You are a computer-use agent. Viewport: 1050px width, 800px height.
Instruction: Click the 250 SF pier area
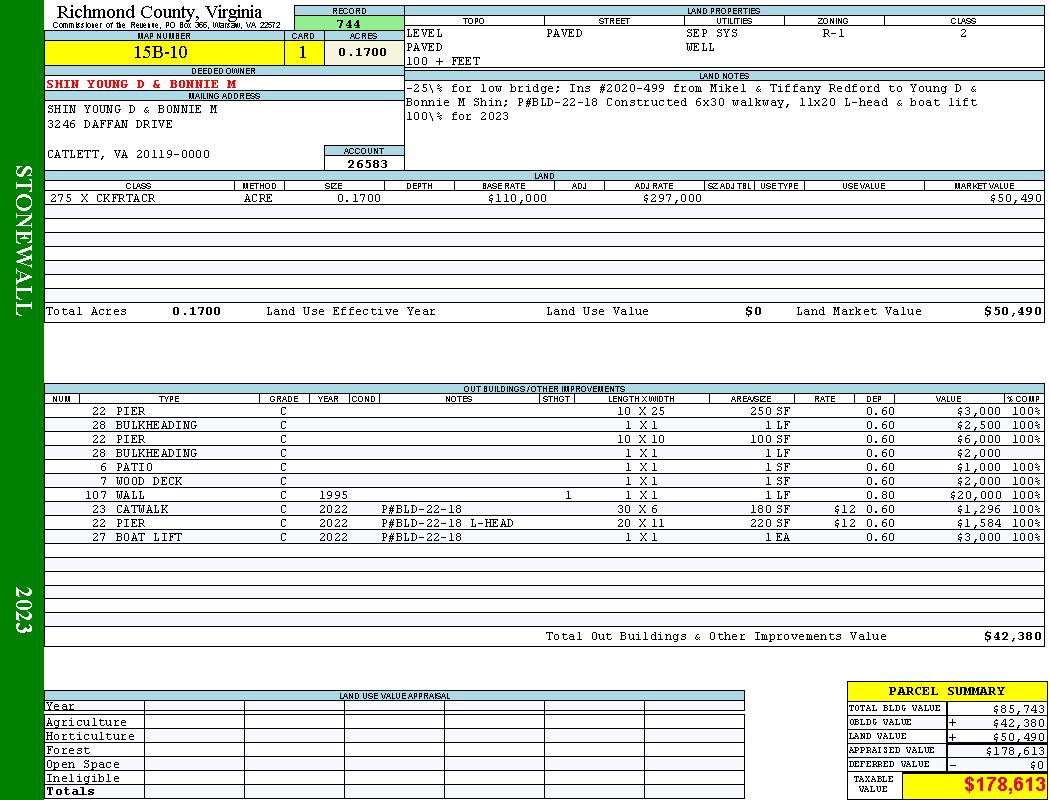[769, 411]
